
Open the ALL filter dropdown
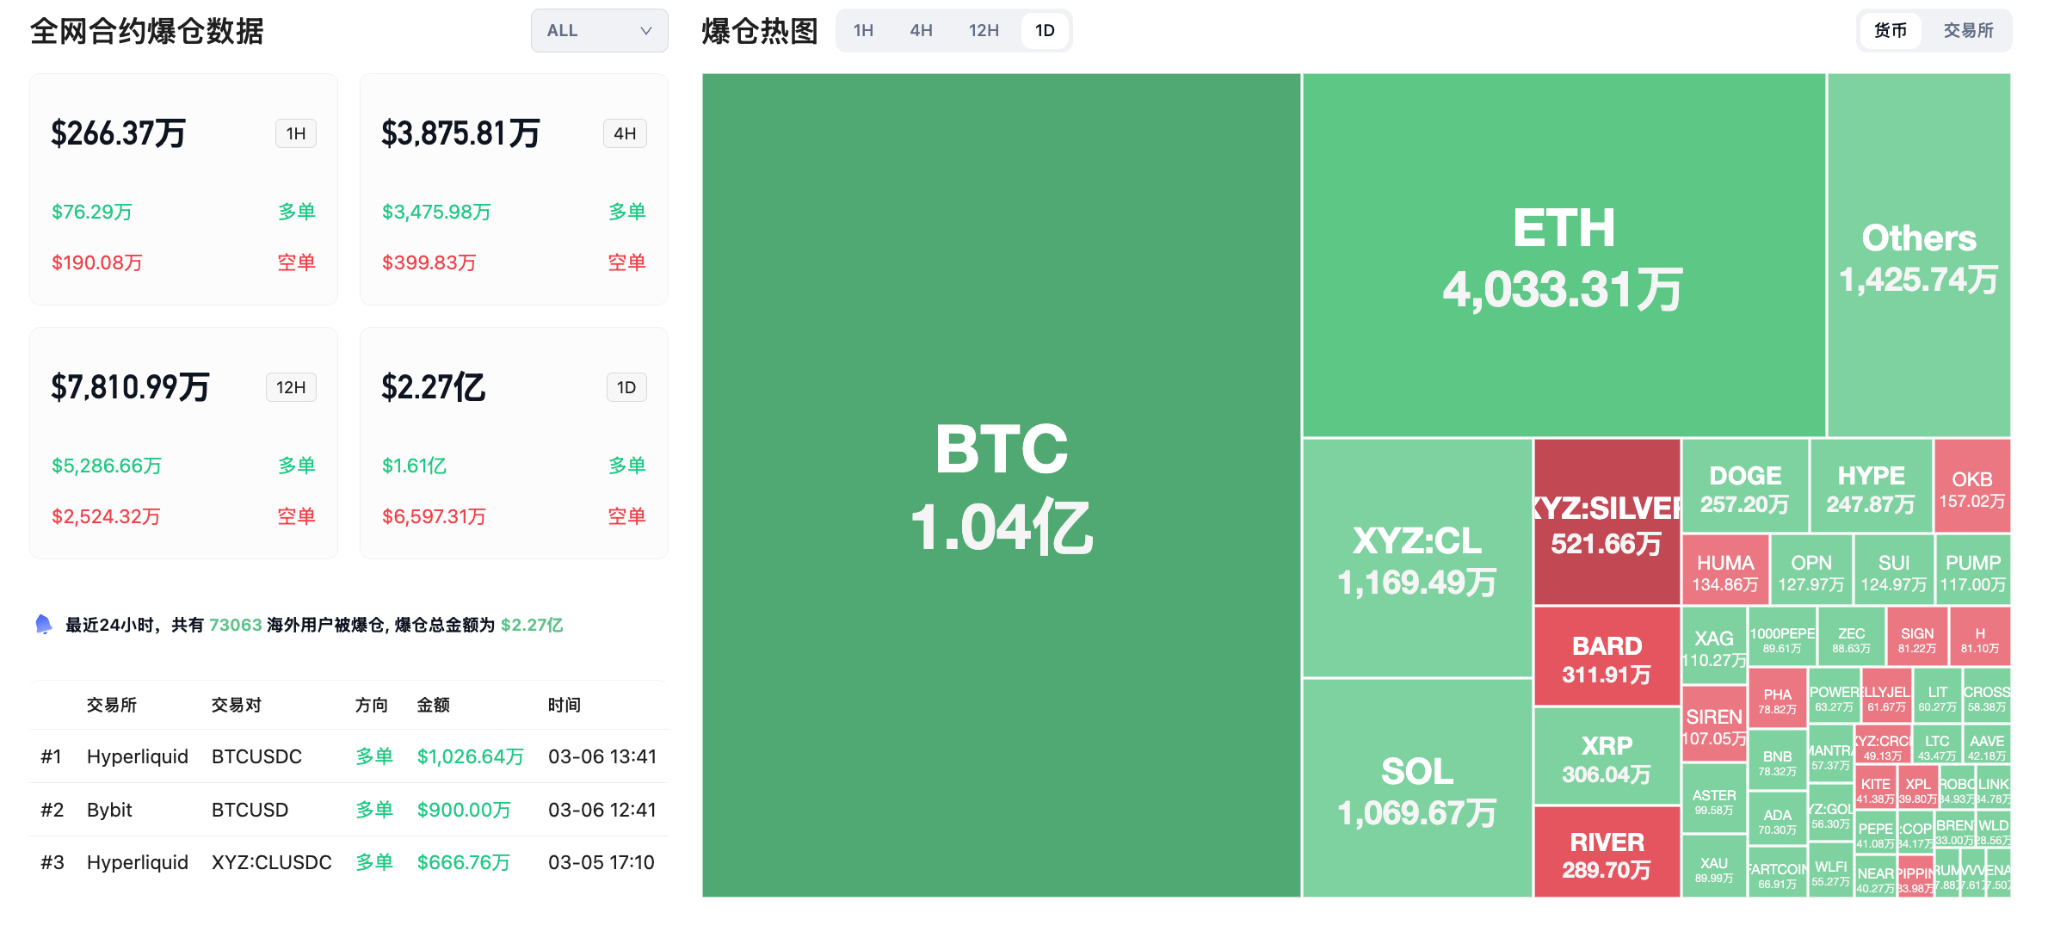[x=599, y=30]
